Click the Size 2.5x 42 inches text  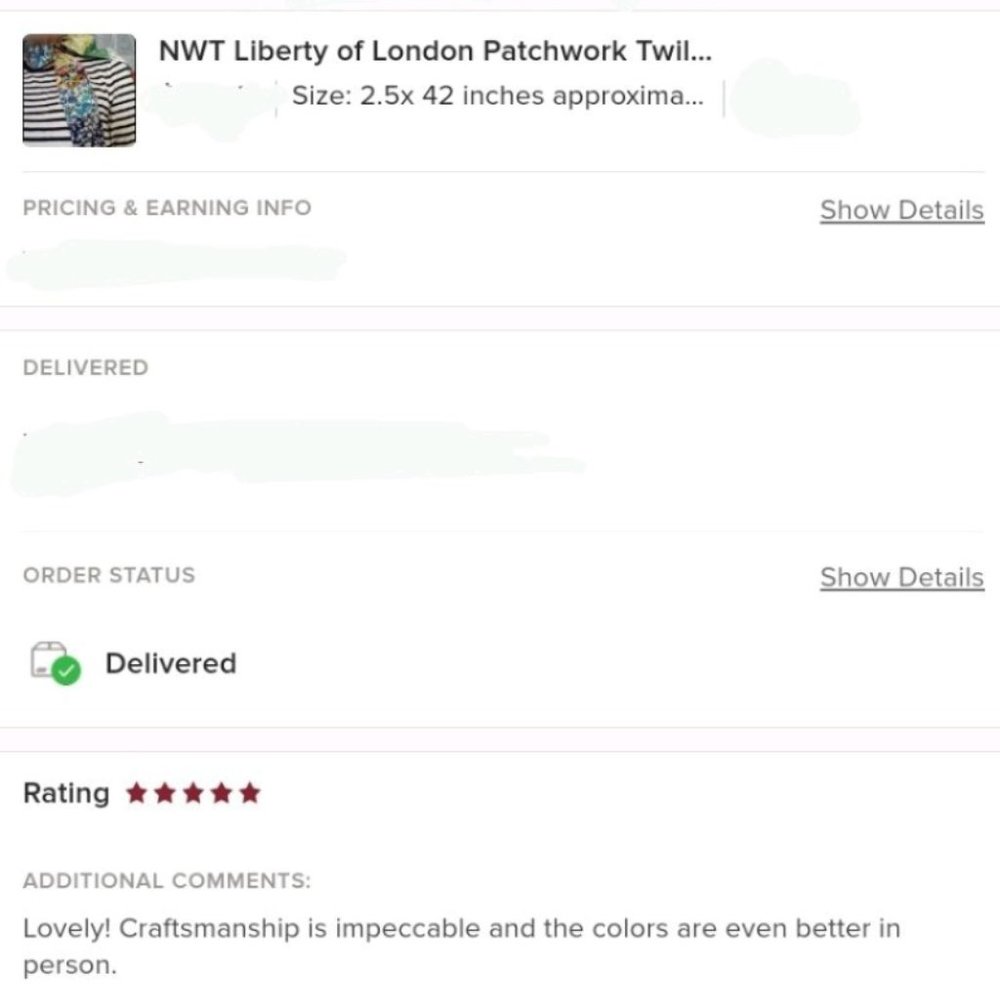pyautogui.click(x=497, y=97)
